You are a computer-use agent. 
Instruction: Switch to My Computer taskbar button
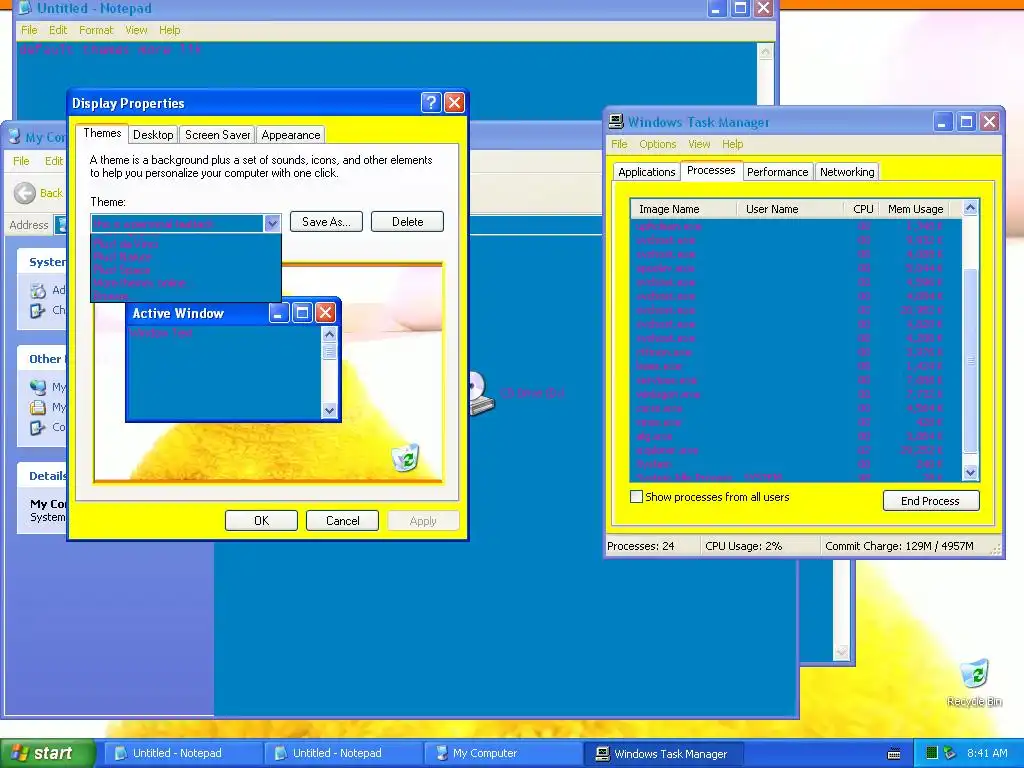[503, 753]
